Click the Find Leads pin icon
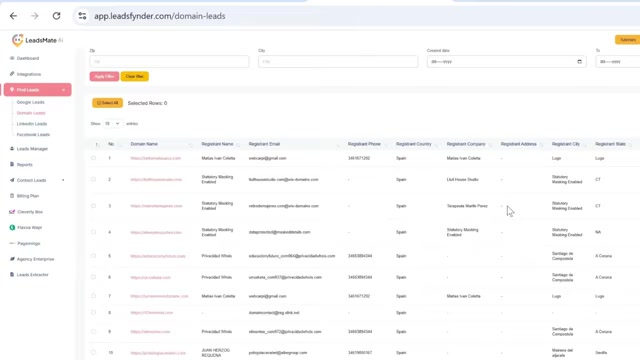The image size is (640, 360). pos(12,89)
